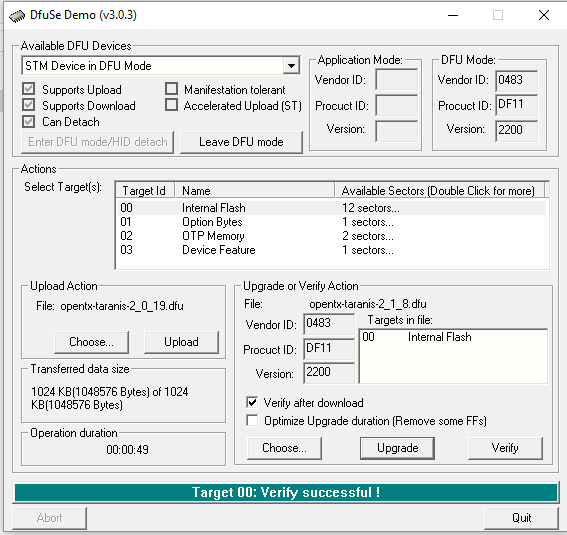
Task: Select the Option Bytes target row
Action: click(332, 222)
